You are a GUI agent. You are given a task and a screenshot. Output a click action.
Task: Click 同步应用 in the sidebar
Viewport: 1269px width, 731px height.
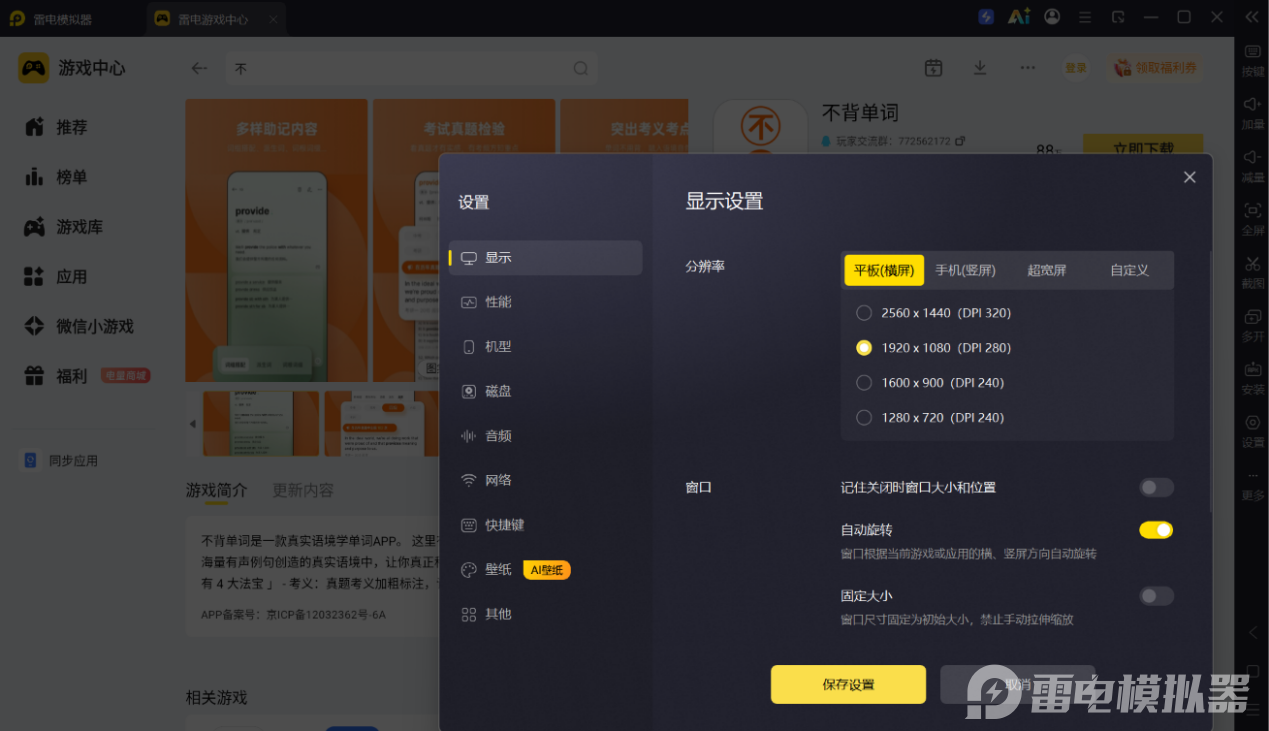[62, 461]
